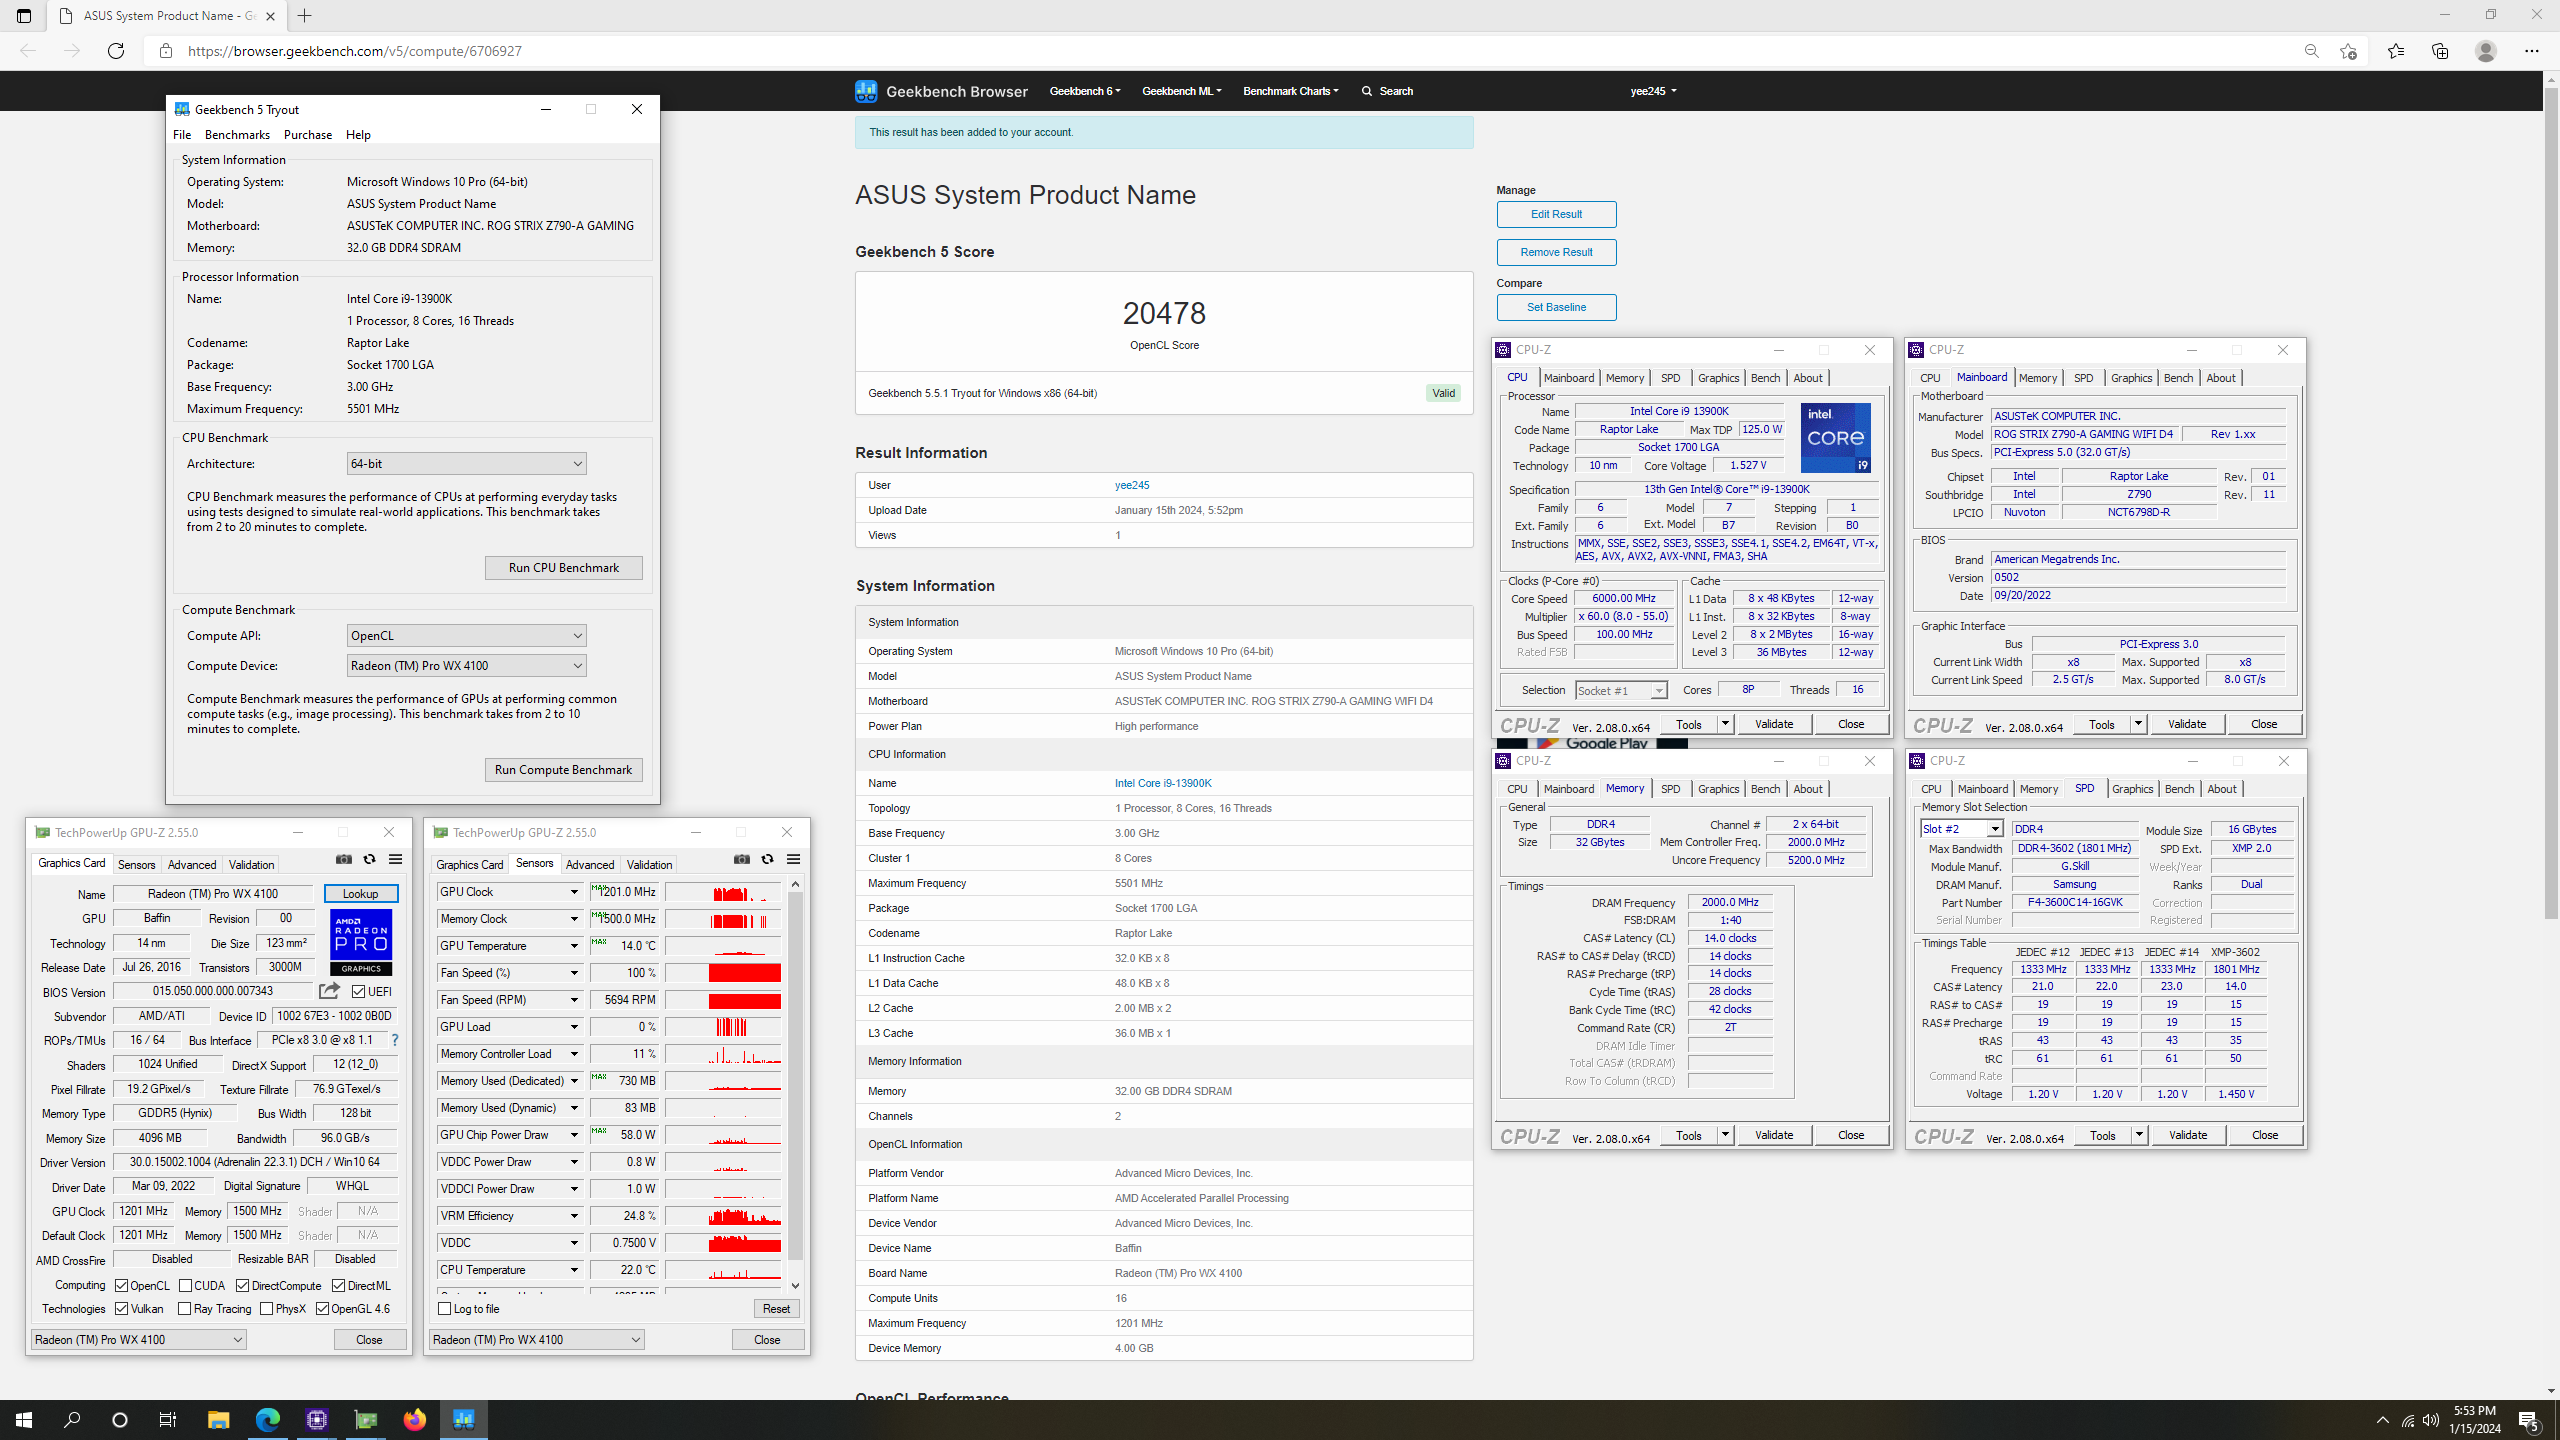Click the zoom magnifier icon in address bar
This screenshot has height=1440, width=2560.
click(x=2311, y=51)
